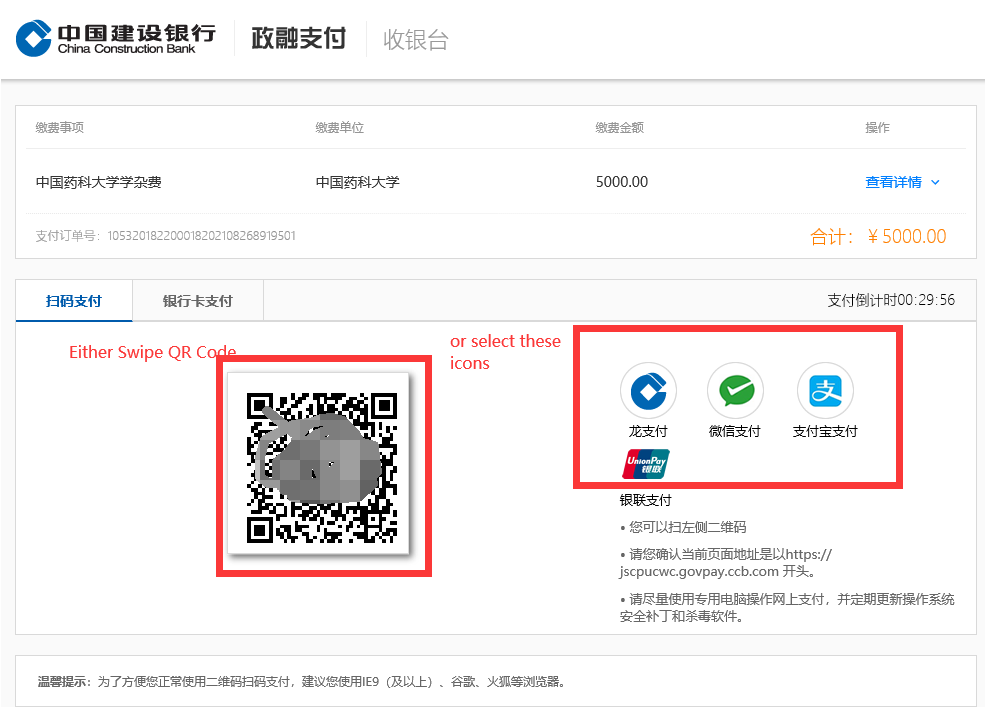Click the China Construction Bank logo icon
The height and width of the screenshot is (707, 985).
click(33, 39)
